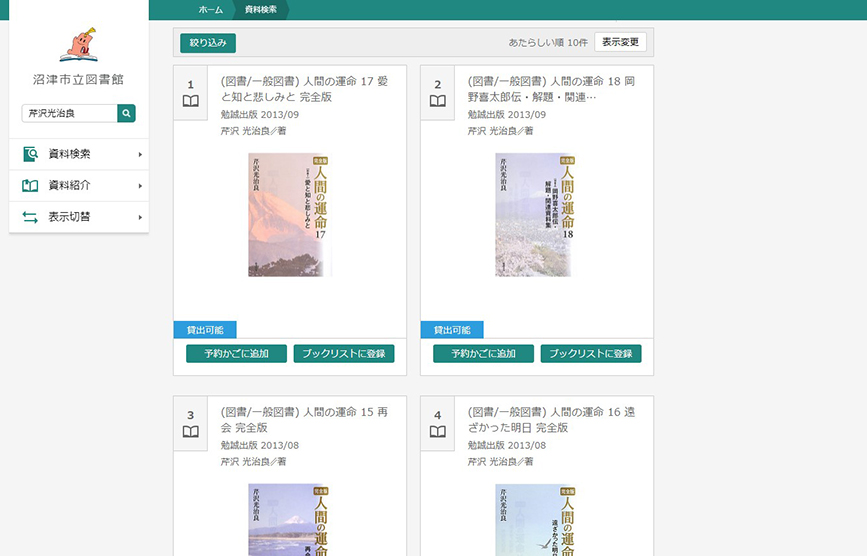Click the 資料検索 sidebar icon
867x556 pixels.
(x=30, y=154)
